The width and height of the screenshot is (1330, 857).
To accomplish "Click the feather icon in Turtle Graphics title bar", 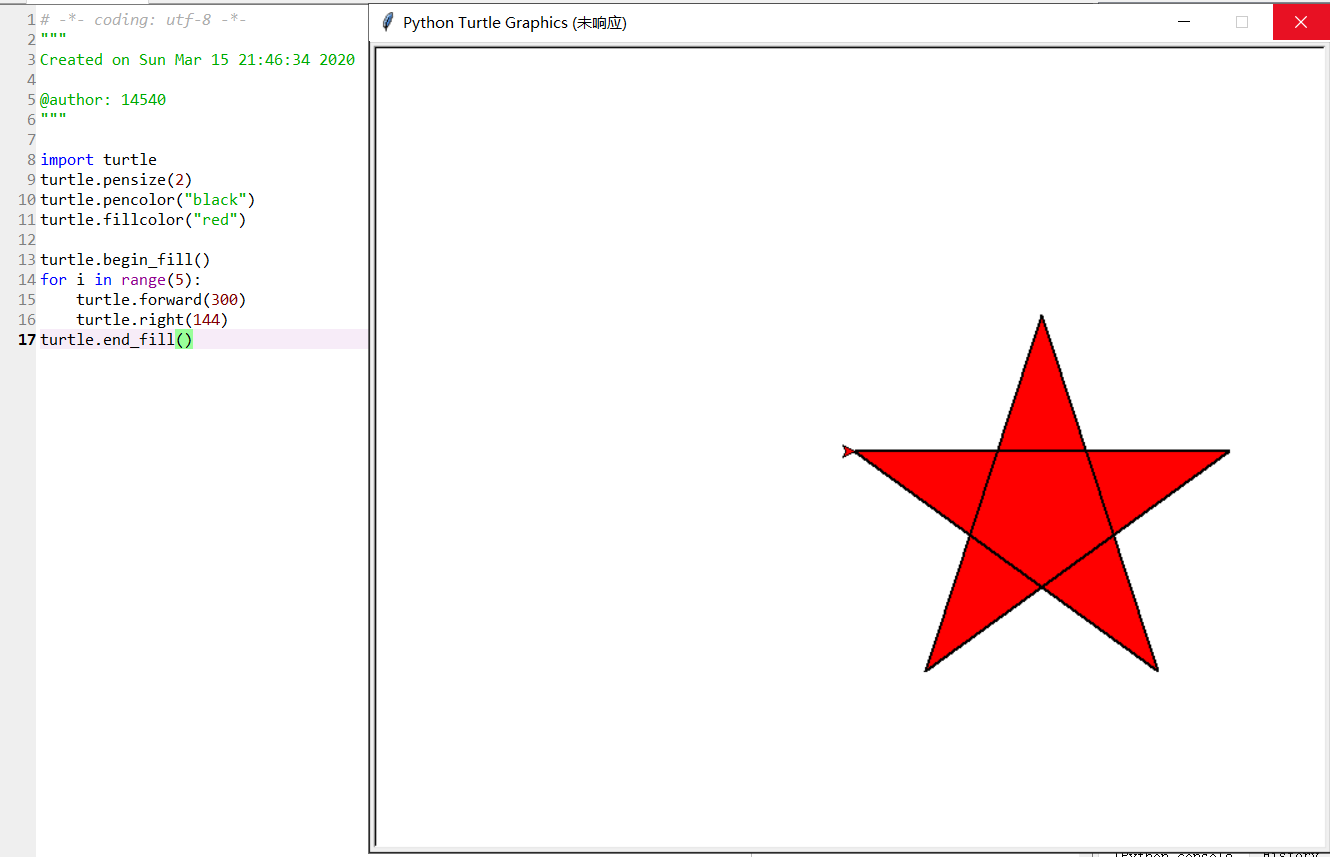I will pyautogui.click(x=388, y=22).
